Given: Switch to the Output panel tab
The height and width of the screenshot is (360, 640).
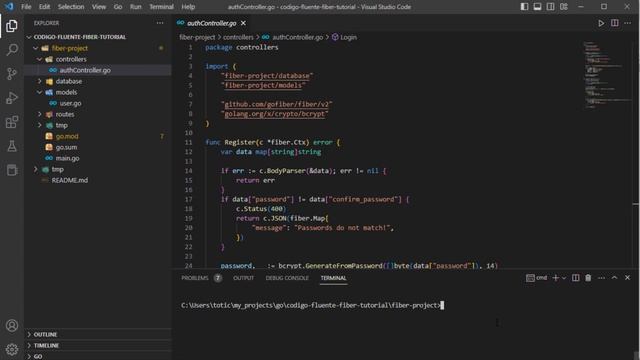Looking at the screenshot, I should tap(244, 278).
